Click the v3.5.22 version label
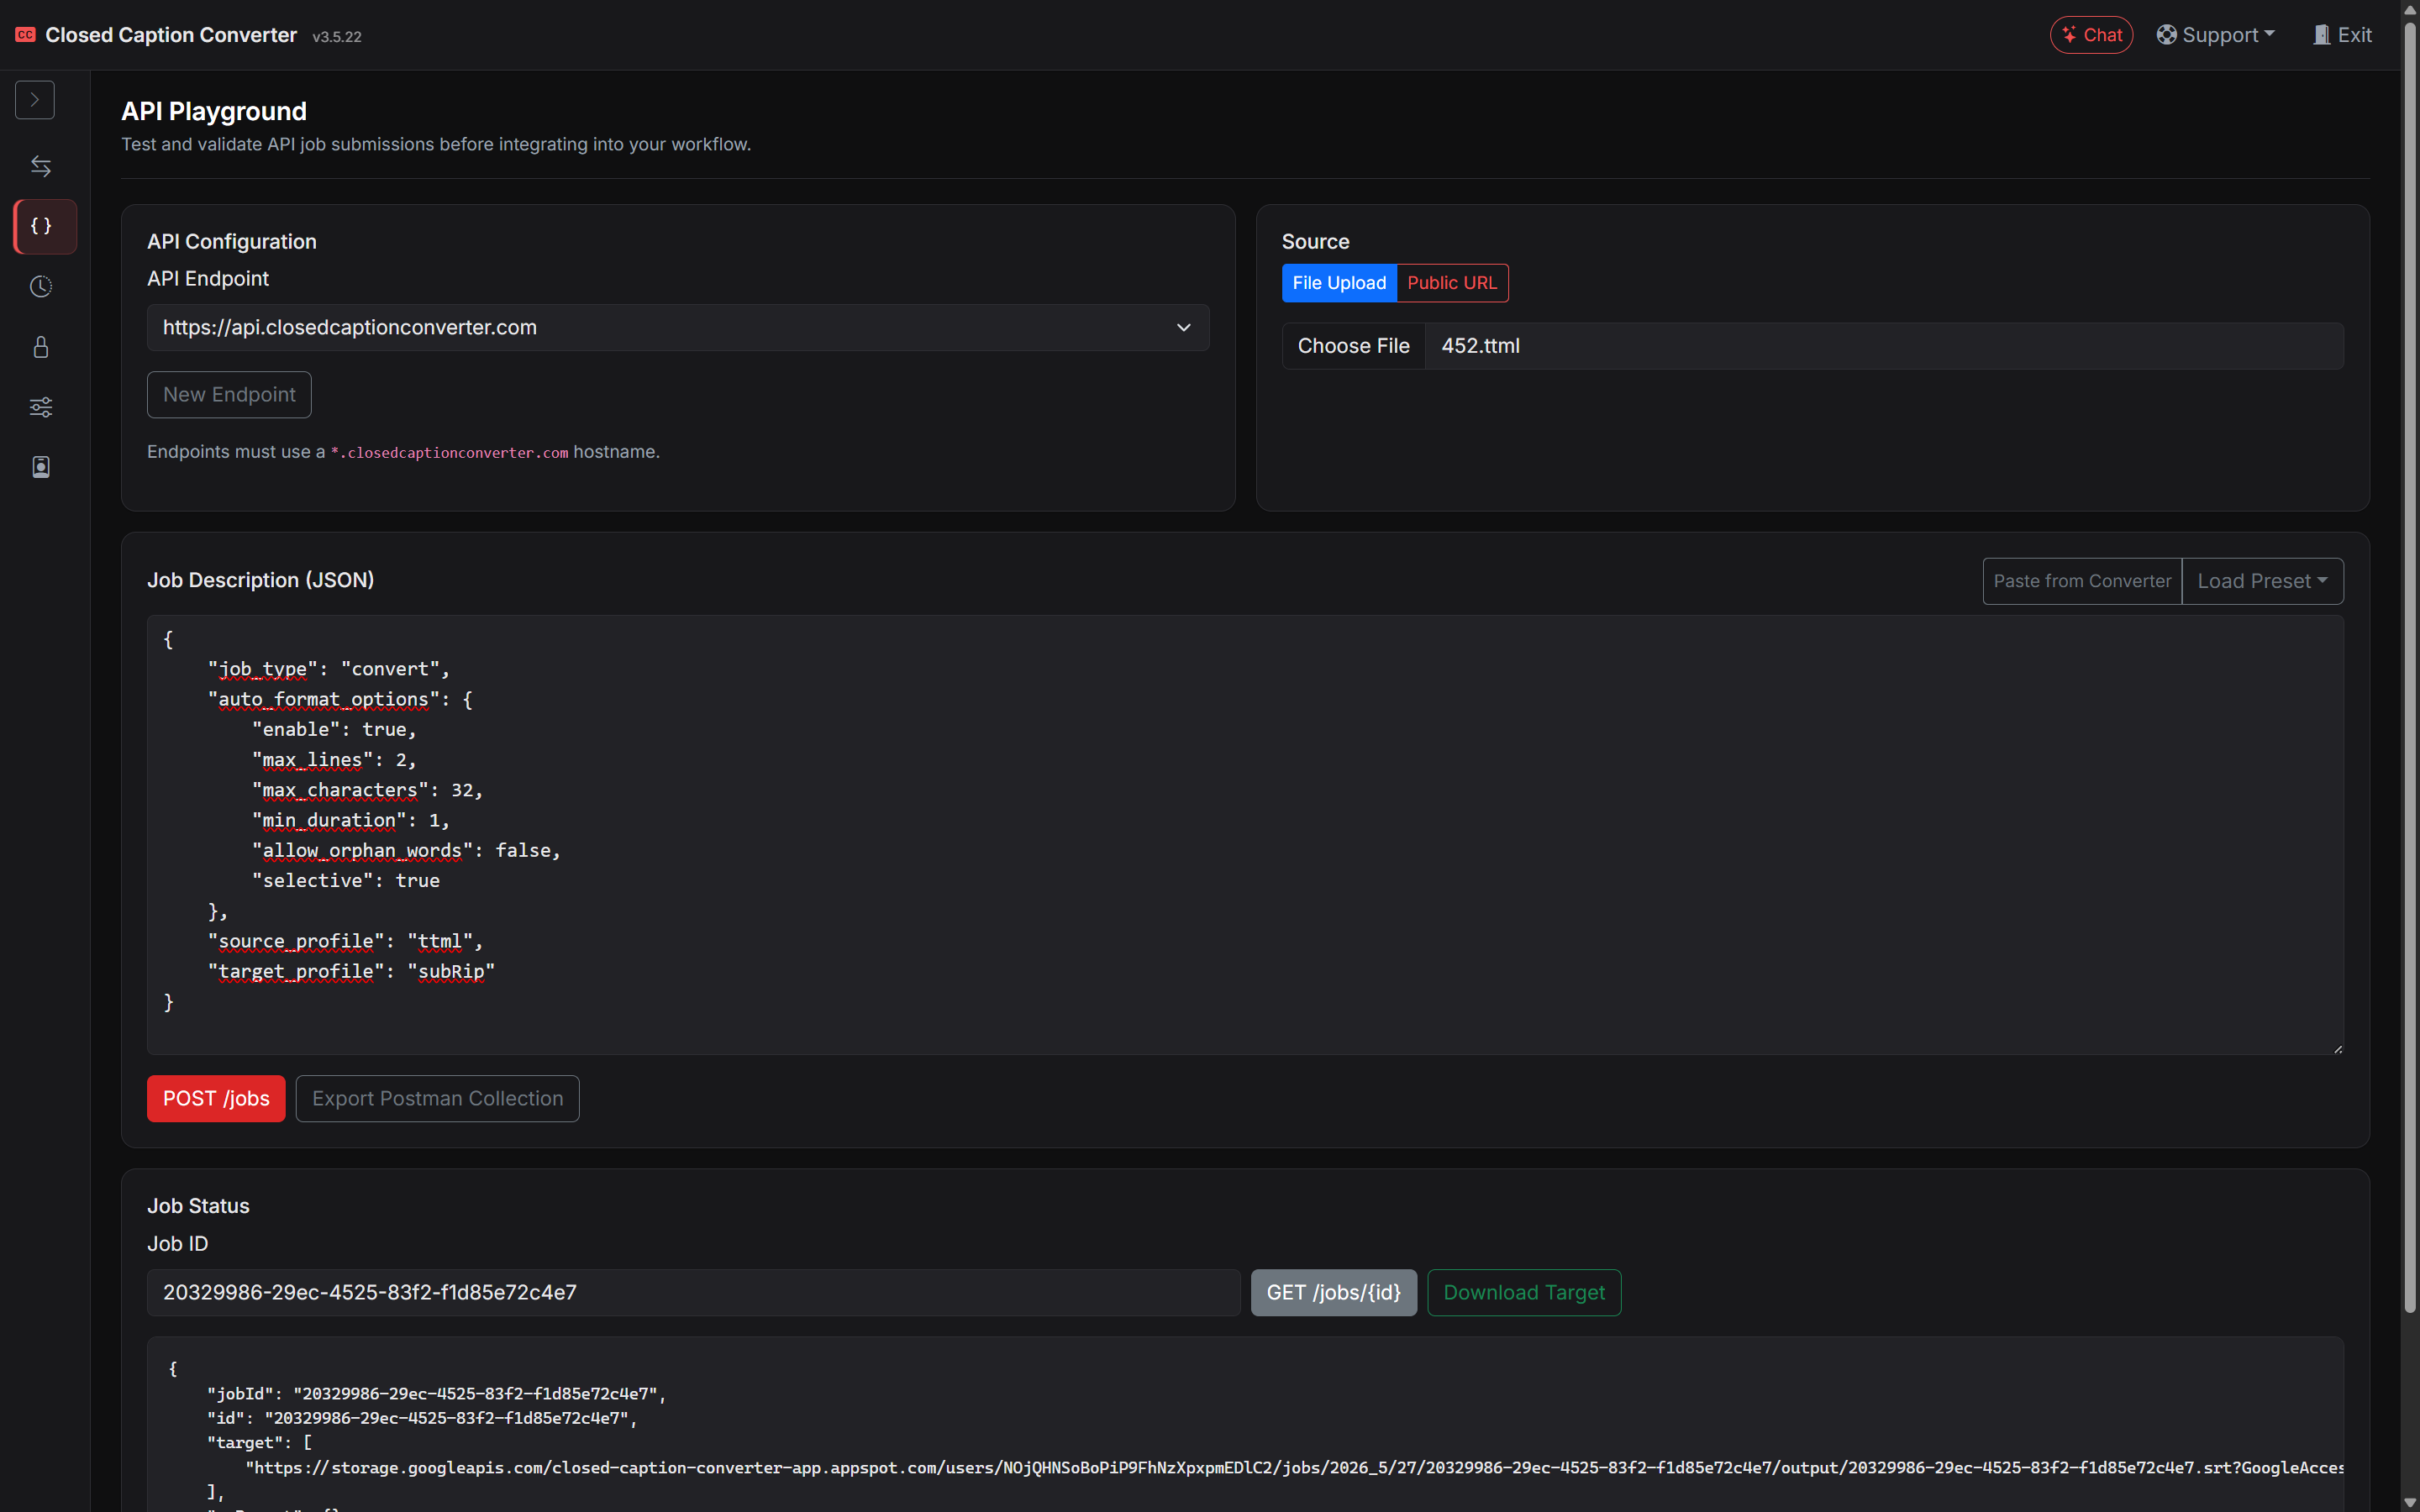 click(x=337, y=37)
